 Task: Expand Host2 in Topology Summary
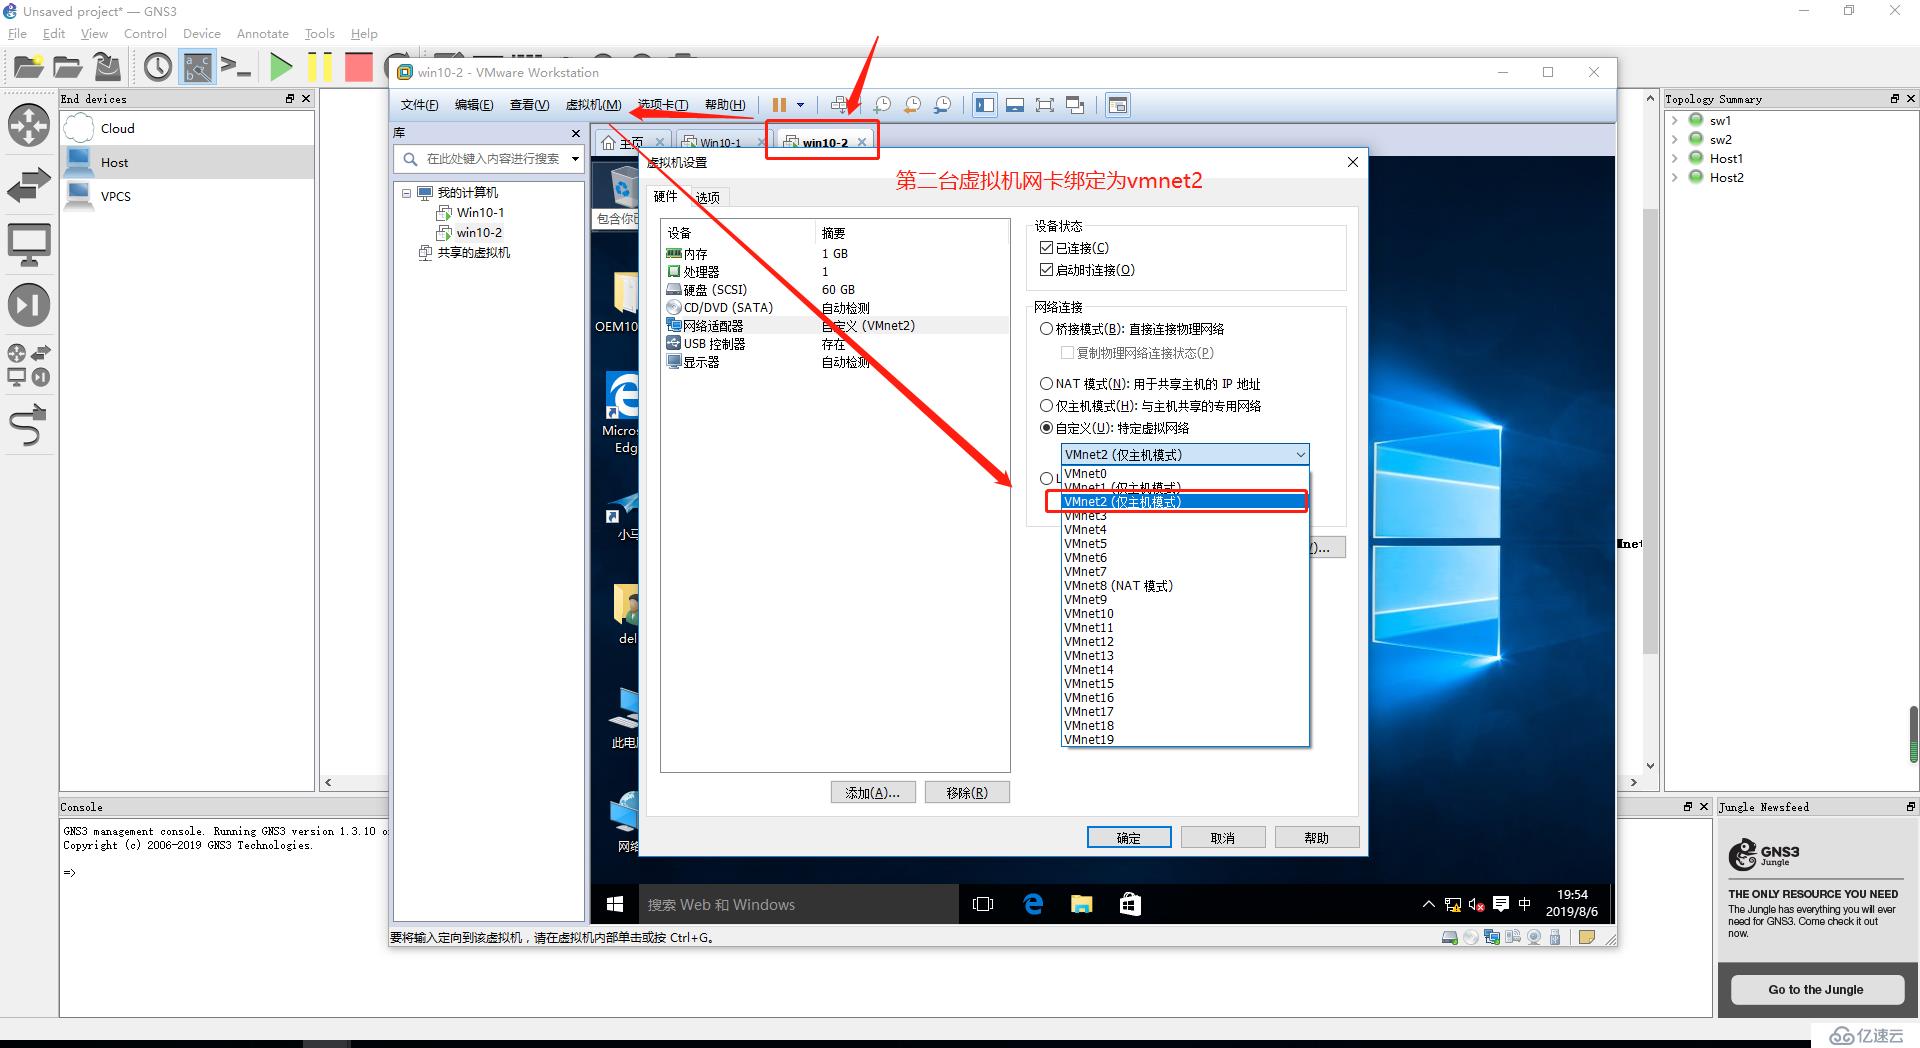coord(1675,177)
